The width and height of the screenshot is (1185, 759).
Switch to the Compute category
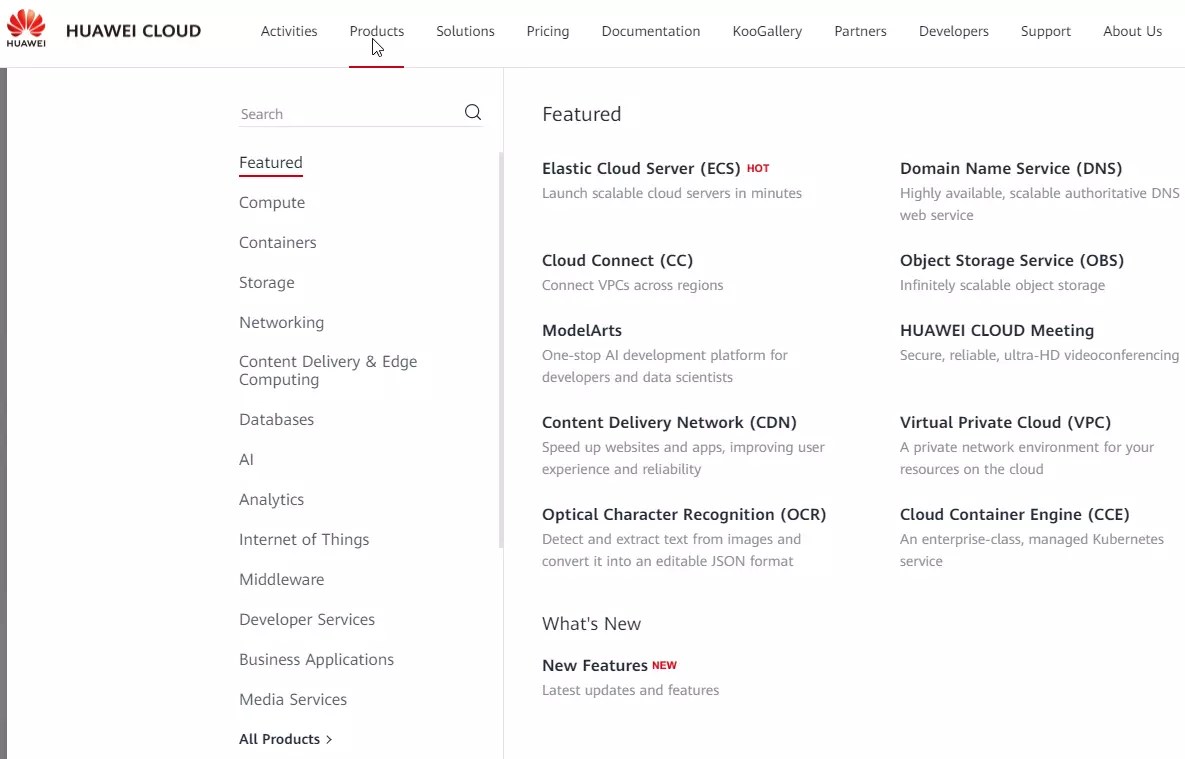tap(272, 202)
